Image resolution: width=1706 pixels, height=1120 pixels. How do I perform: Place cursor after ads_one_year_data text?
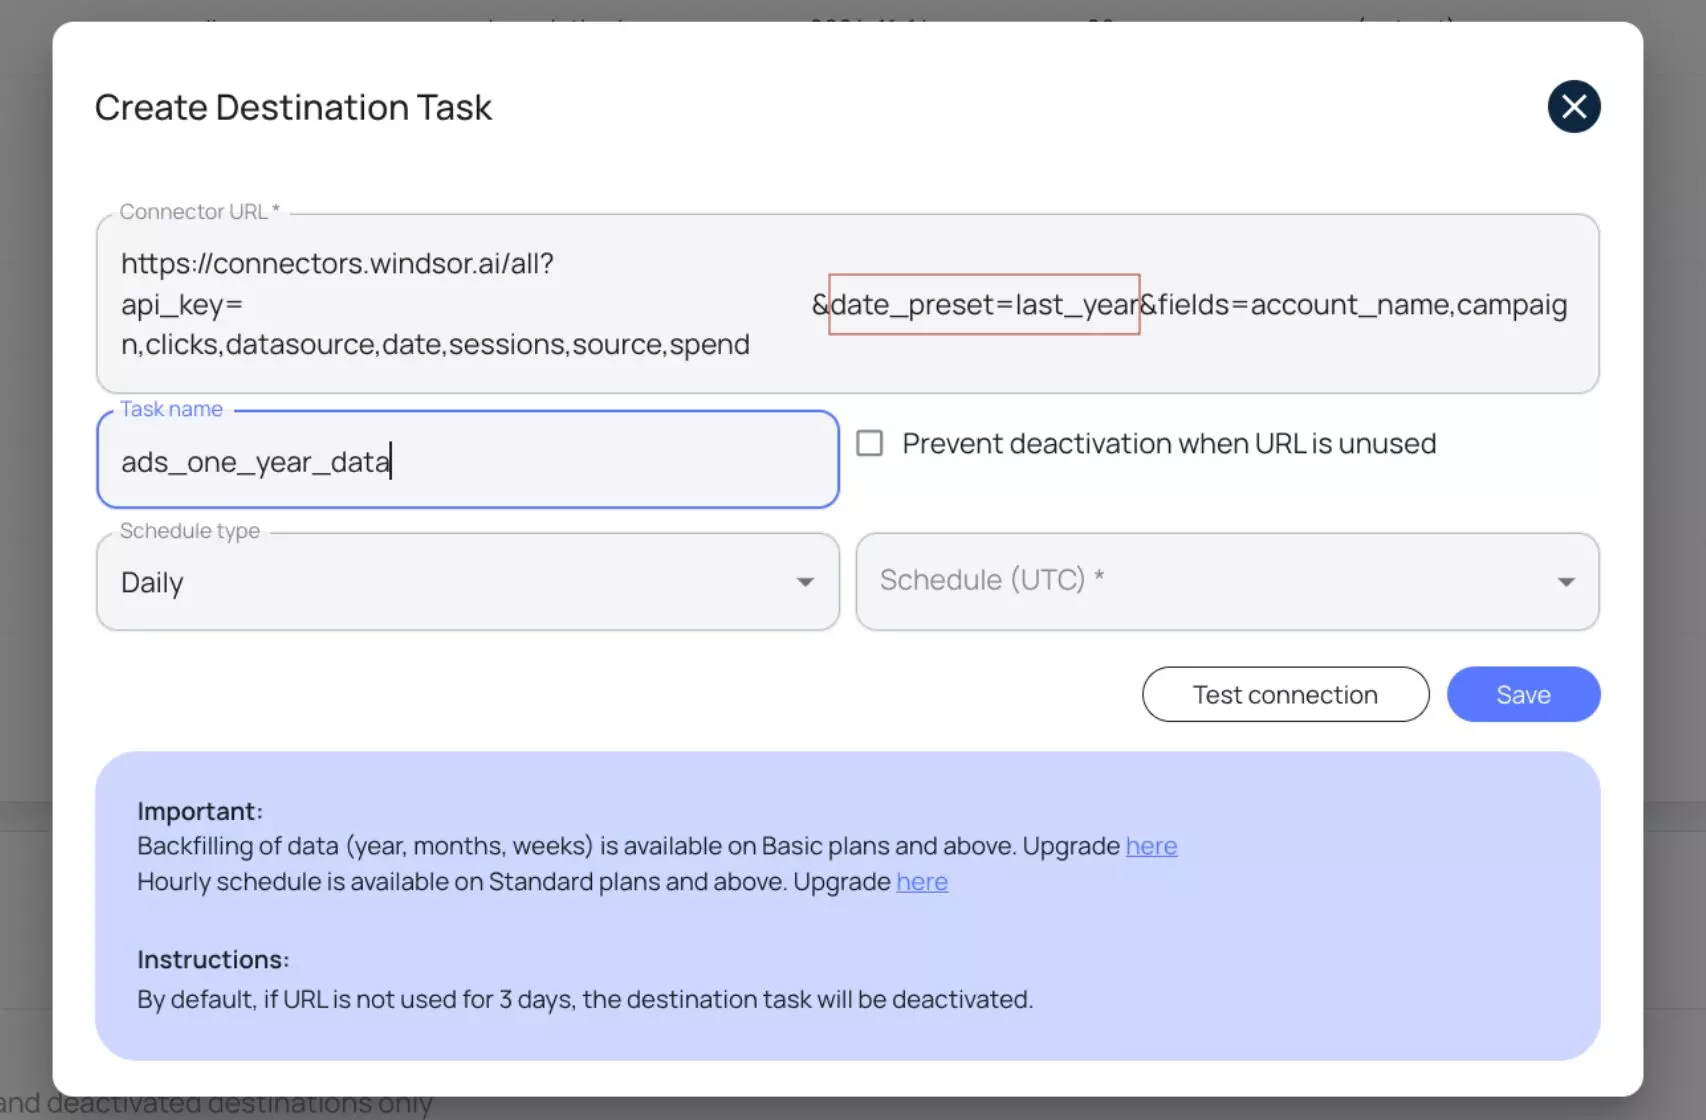(392, 461)
